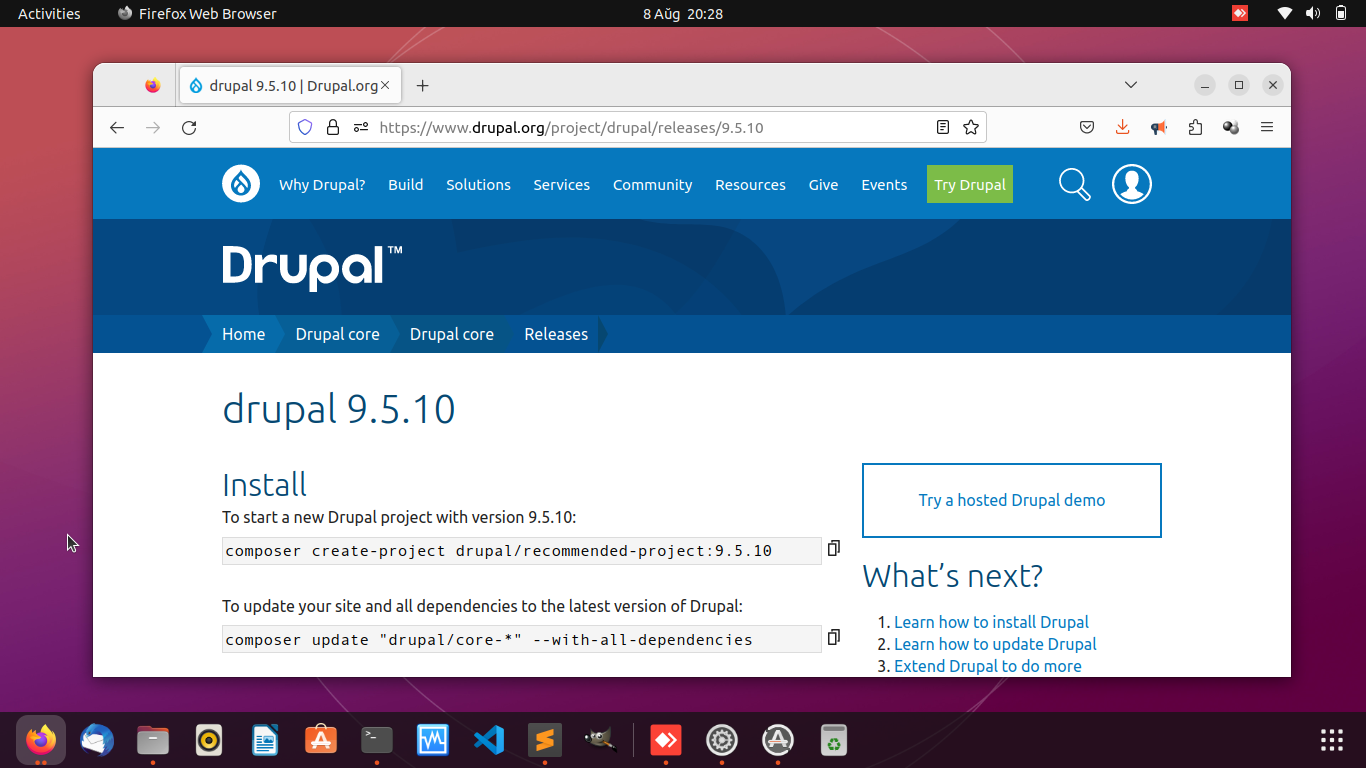Click the first Drupal core breadcrumb
This screenshot has width=1366, height=768.
click(x=337, y=334)
